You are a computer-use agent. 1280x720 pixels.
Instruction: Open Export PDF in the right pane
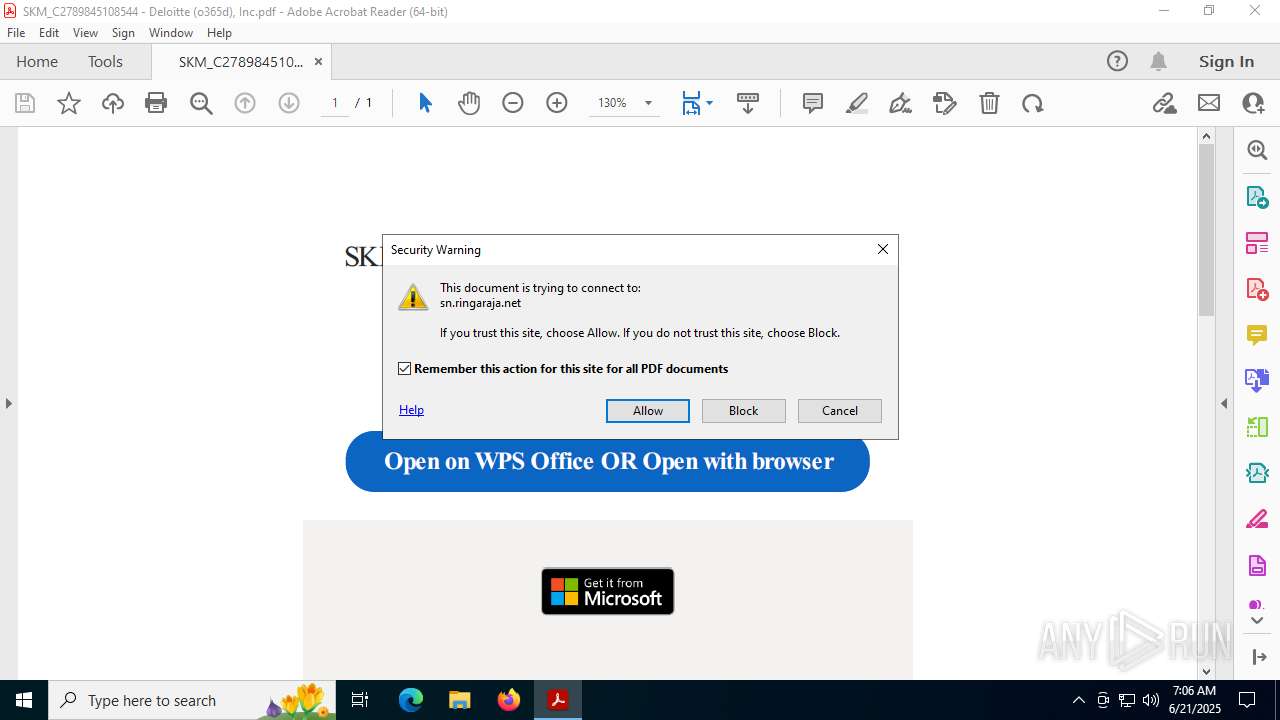coord(1257,197)
